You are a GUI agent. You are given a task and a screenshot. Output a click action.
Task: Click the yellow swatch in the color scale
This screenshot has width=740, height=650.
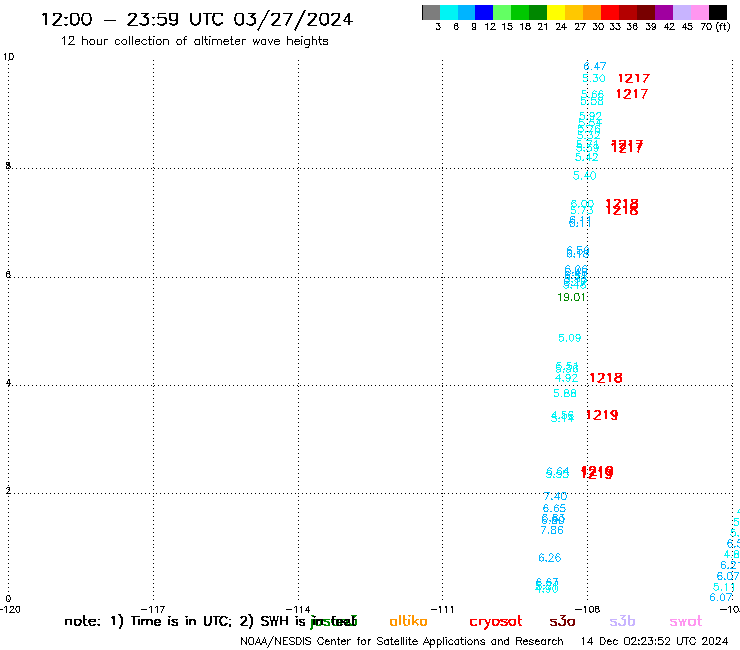click(x=556, y=12)
